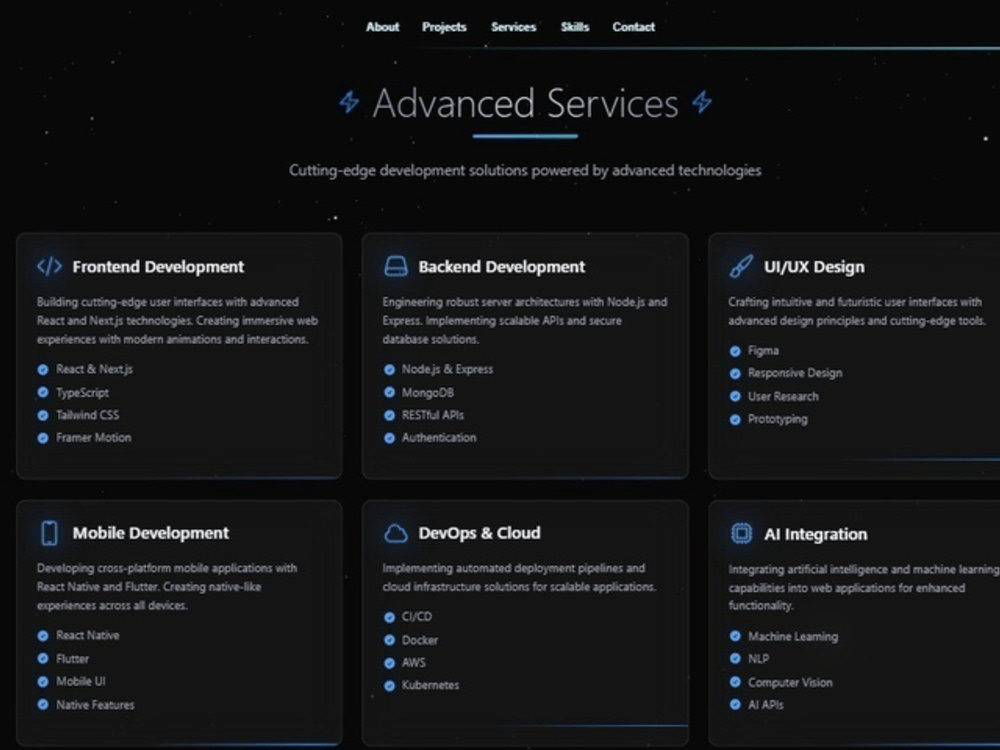This screenshot has height=750, width=1000.
Task: Select Services in the top nav
Action: (x=513, y=27)
